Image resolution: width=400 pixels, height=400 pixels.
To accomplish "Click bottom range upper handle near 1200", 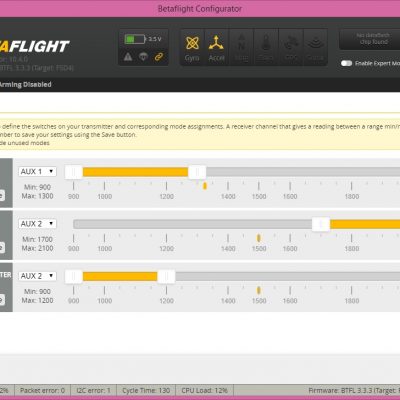I will coord(166,276).
